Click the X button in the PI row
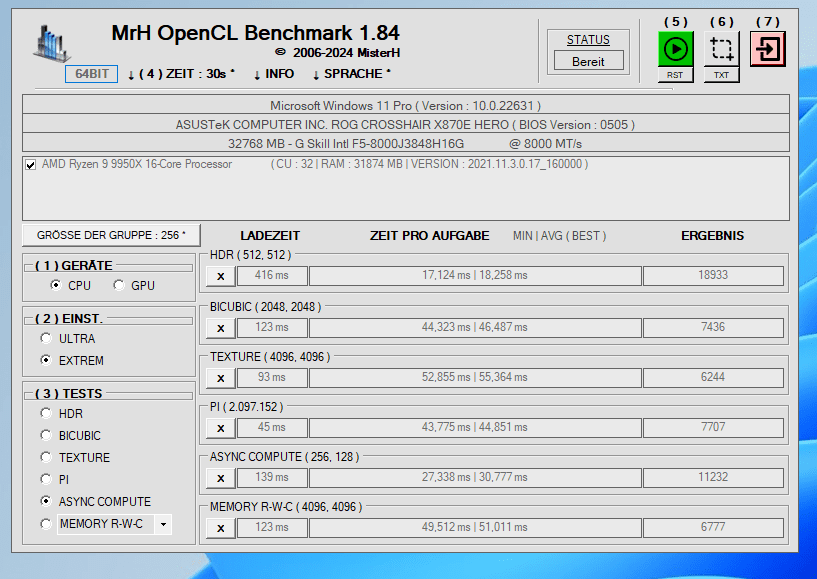817x579 pixels. pos(220,428)
